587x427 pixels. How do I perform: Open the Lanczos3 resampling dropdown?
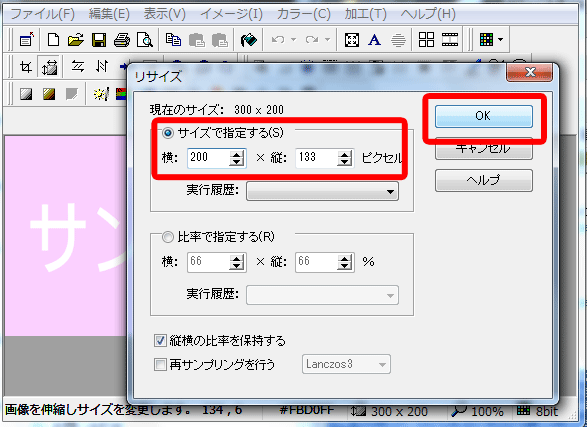pyautogui.click(x=346, y=364)
